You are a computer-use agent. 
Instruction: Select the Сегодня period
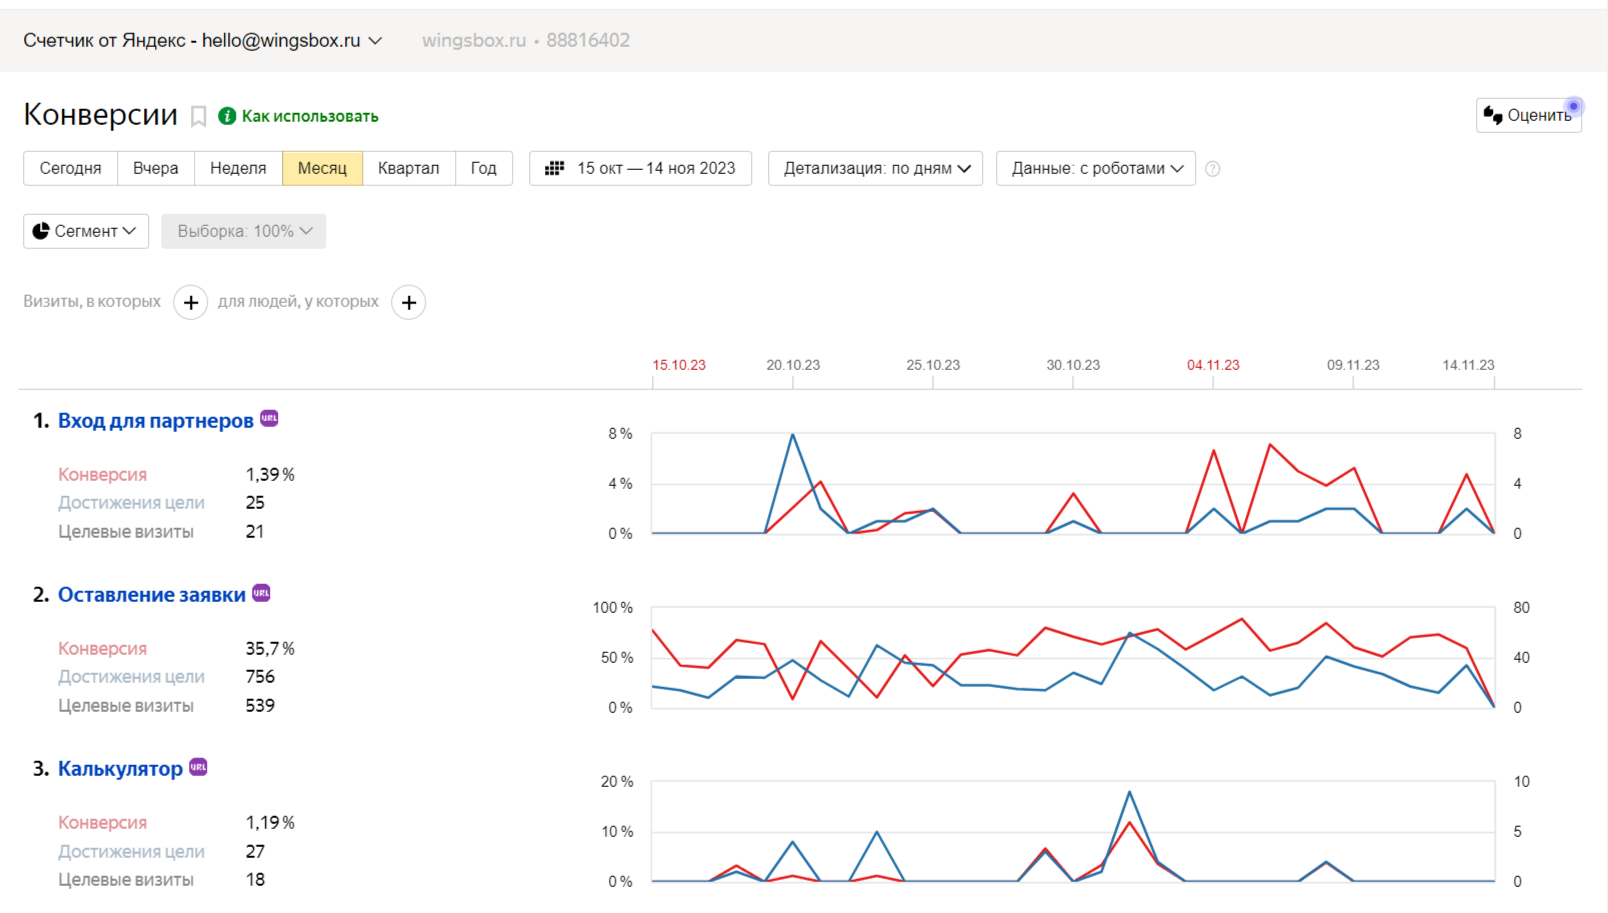pyautogui.click(x=70, y=168)
